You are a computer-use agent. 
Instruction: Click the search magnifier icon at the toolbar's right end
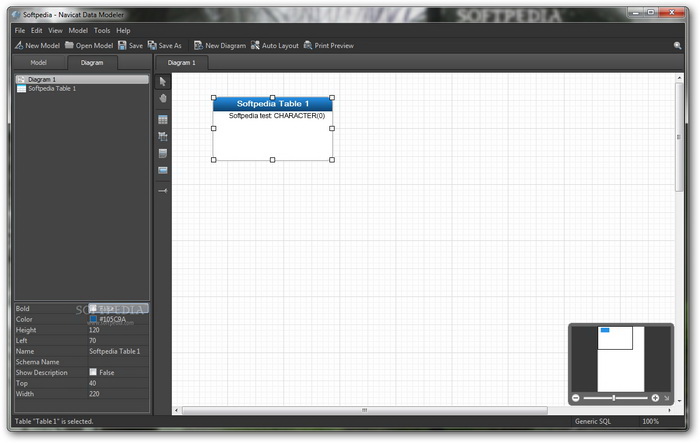(677, 46)
